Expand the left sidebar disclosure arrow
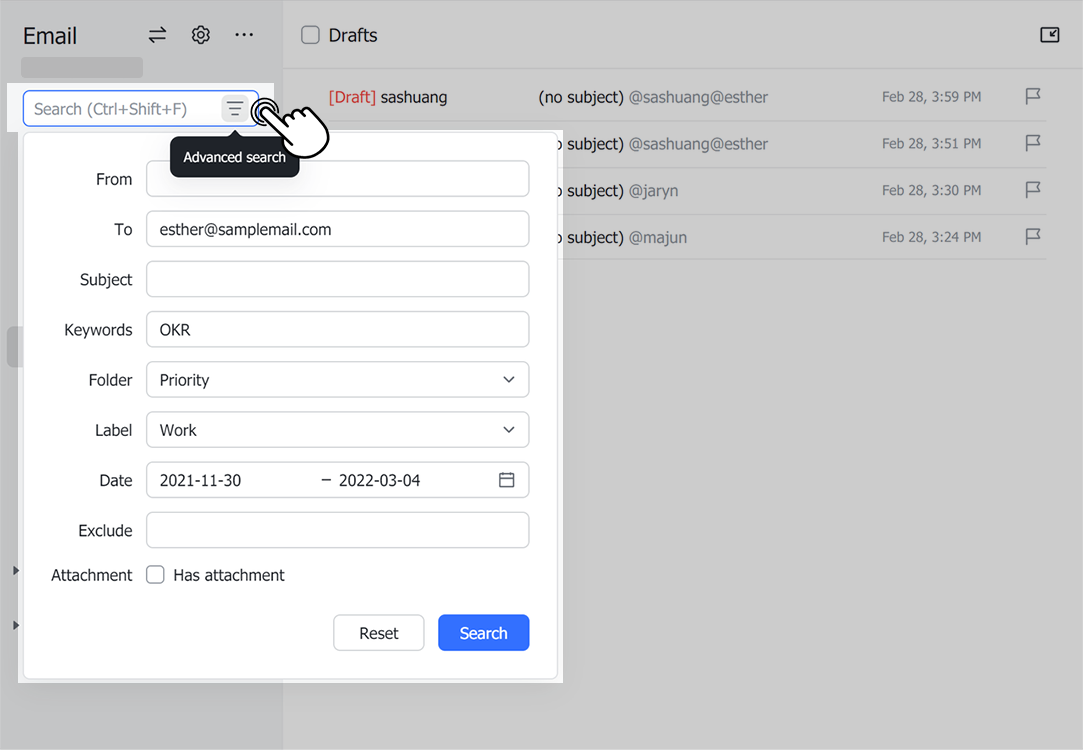 [x=15, y=571]
